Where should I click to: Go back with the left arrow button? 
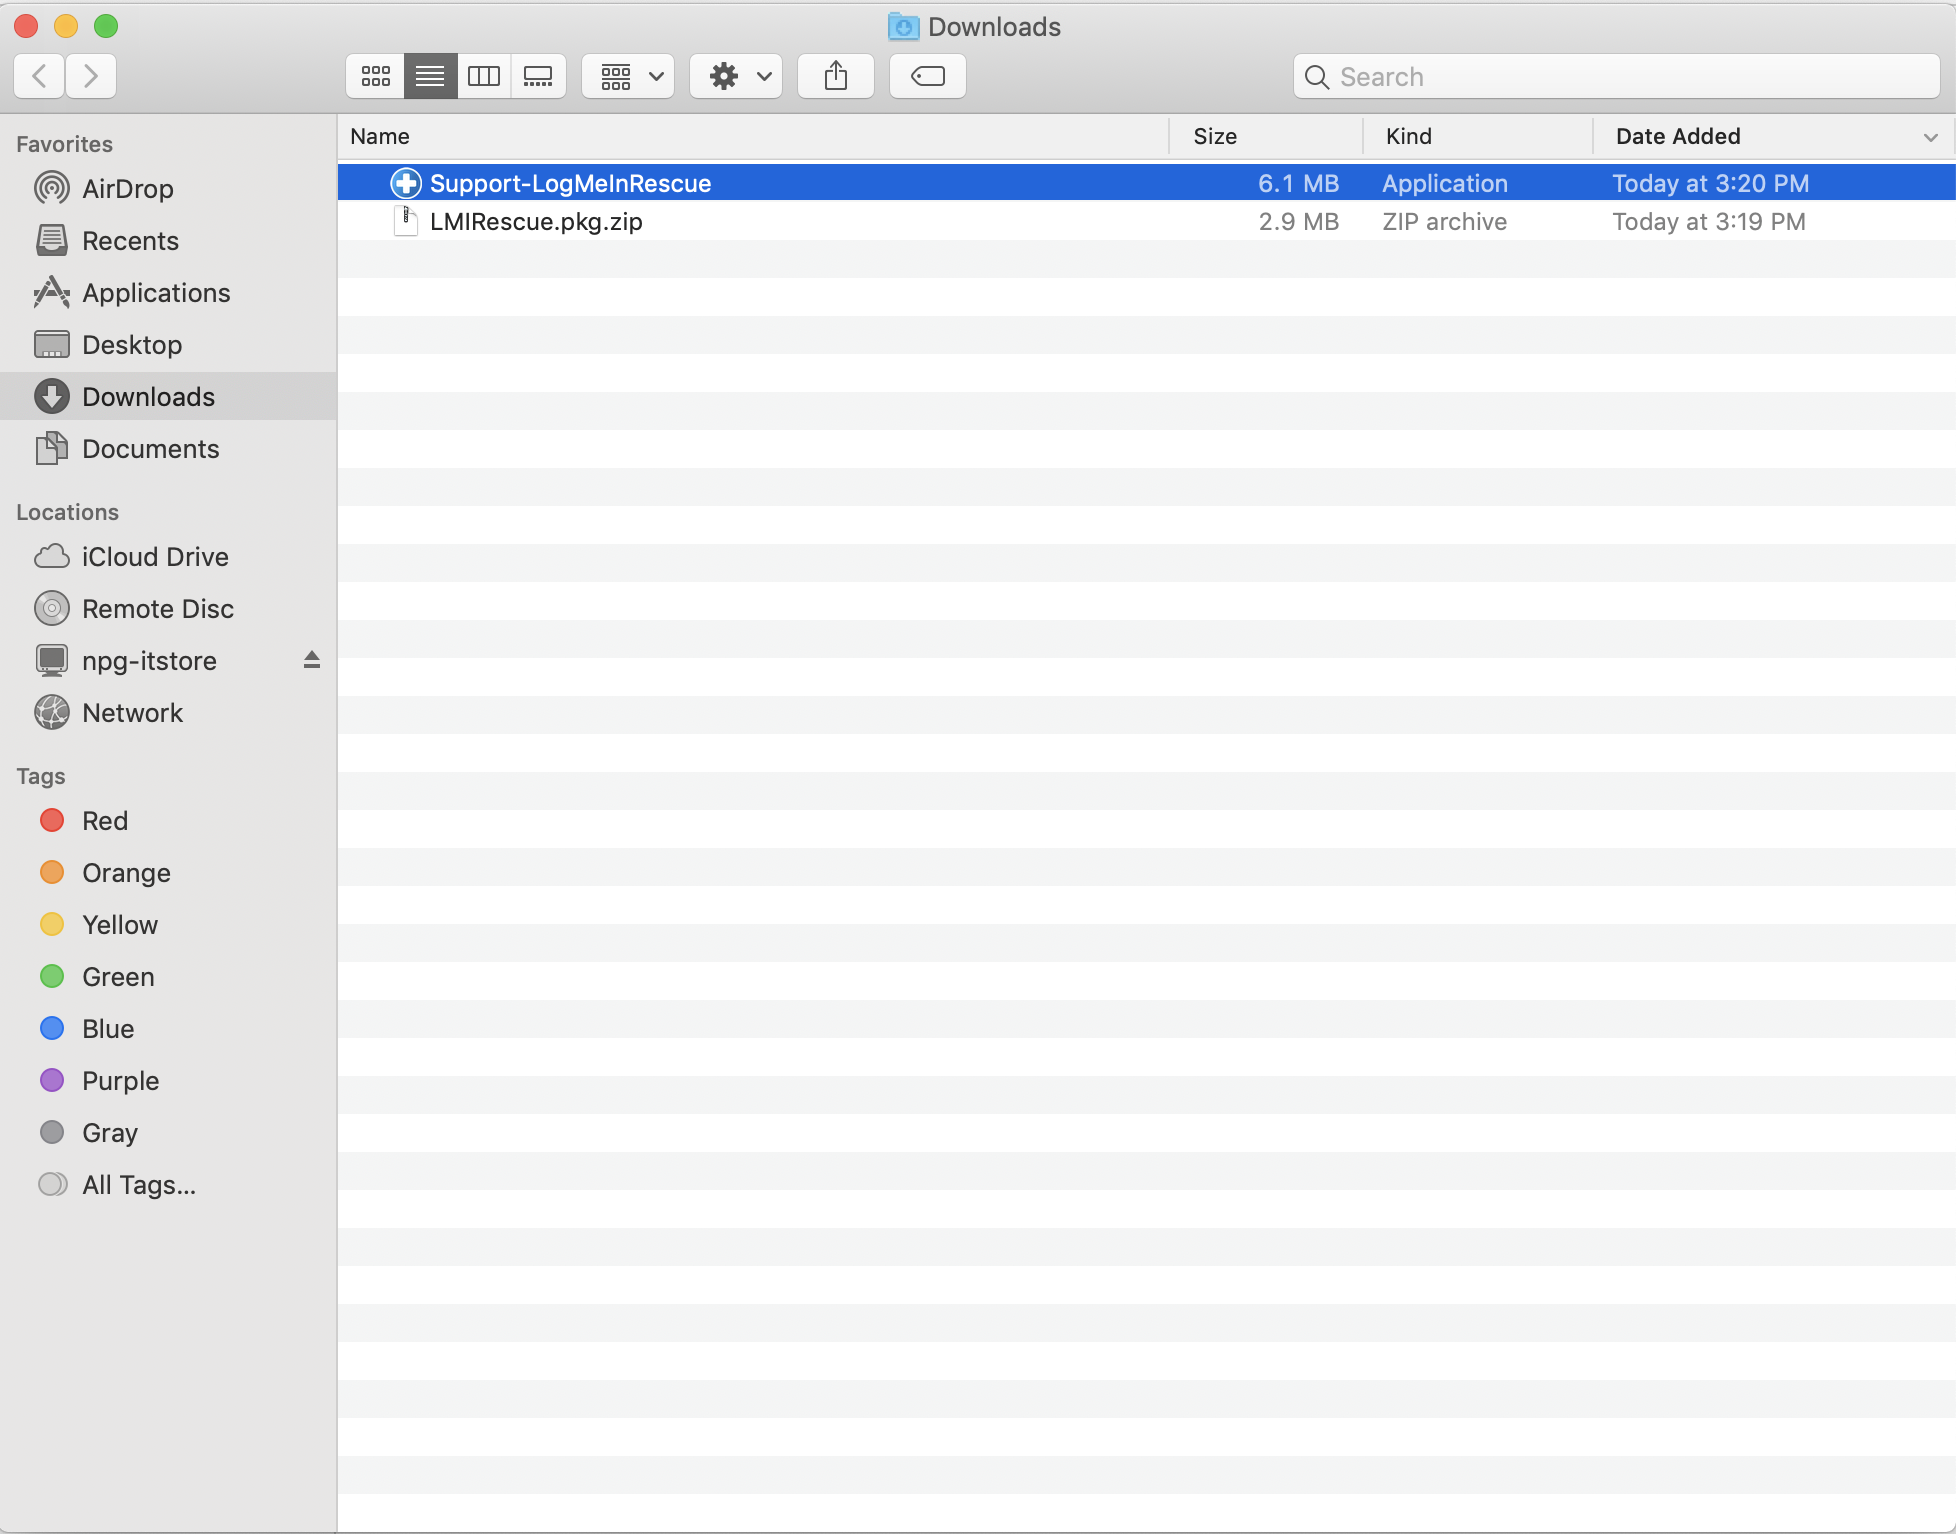tap(40, 76)
